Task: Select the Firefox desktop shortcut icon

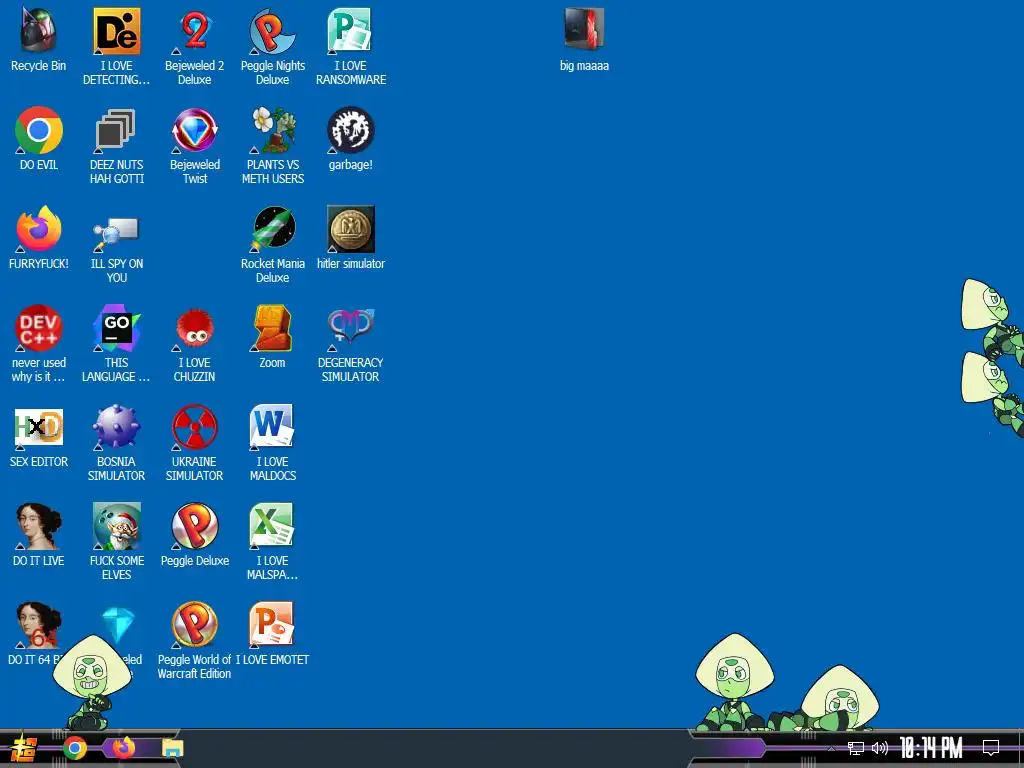Action: coord(39,229)
